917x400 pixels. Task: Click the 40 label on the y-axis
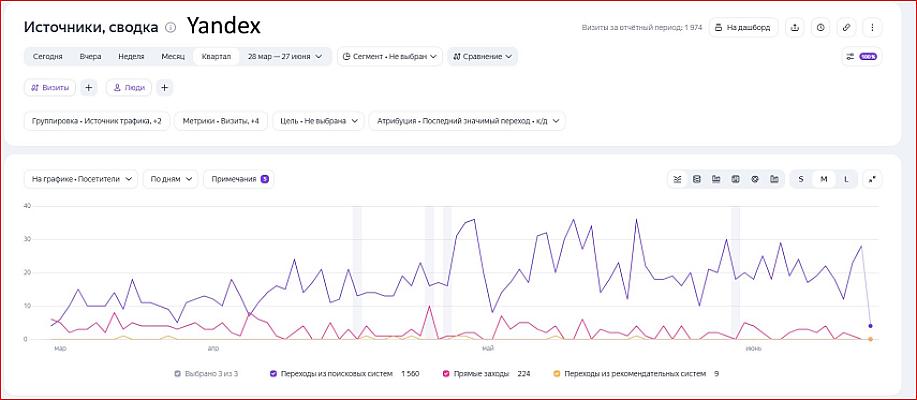click(27, 206)
